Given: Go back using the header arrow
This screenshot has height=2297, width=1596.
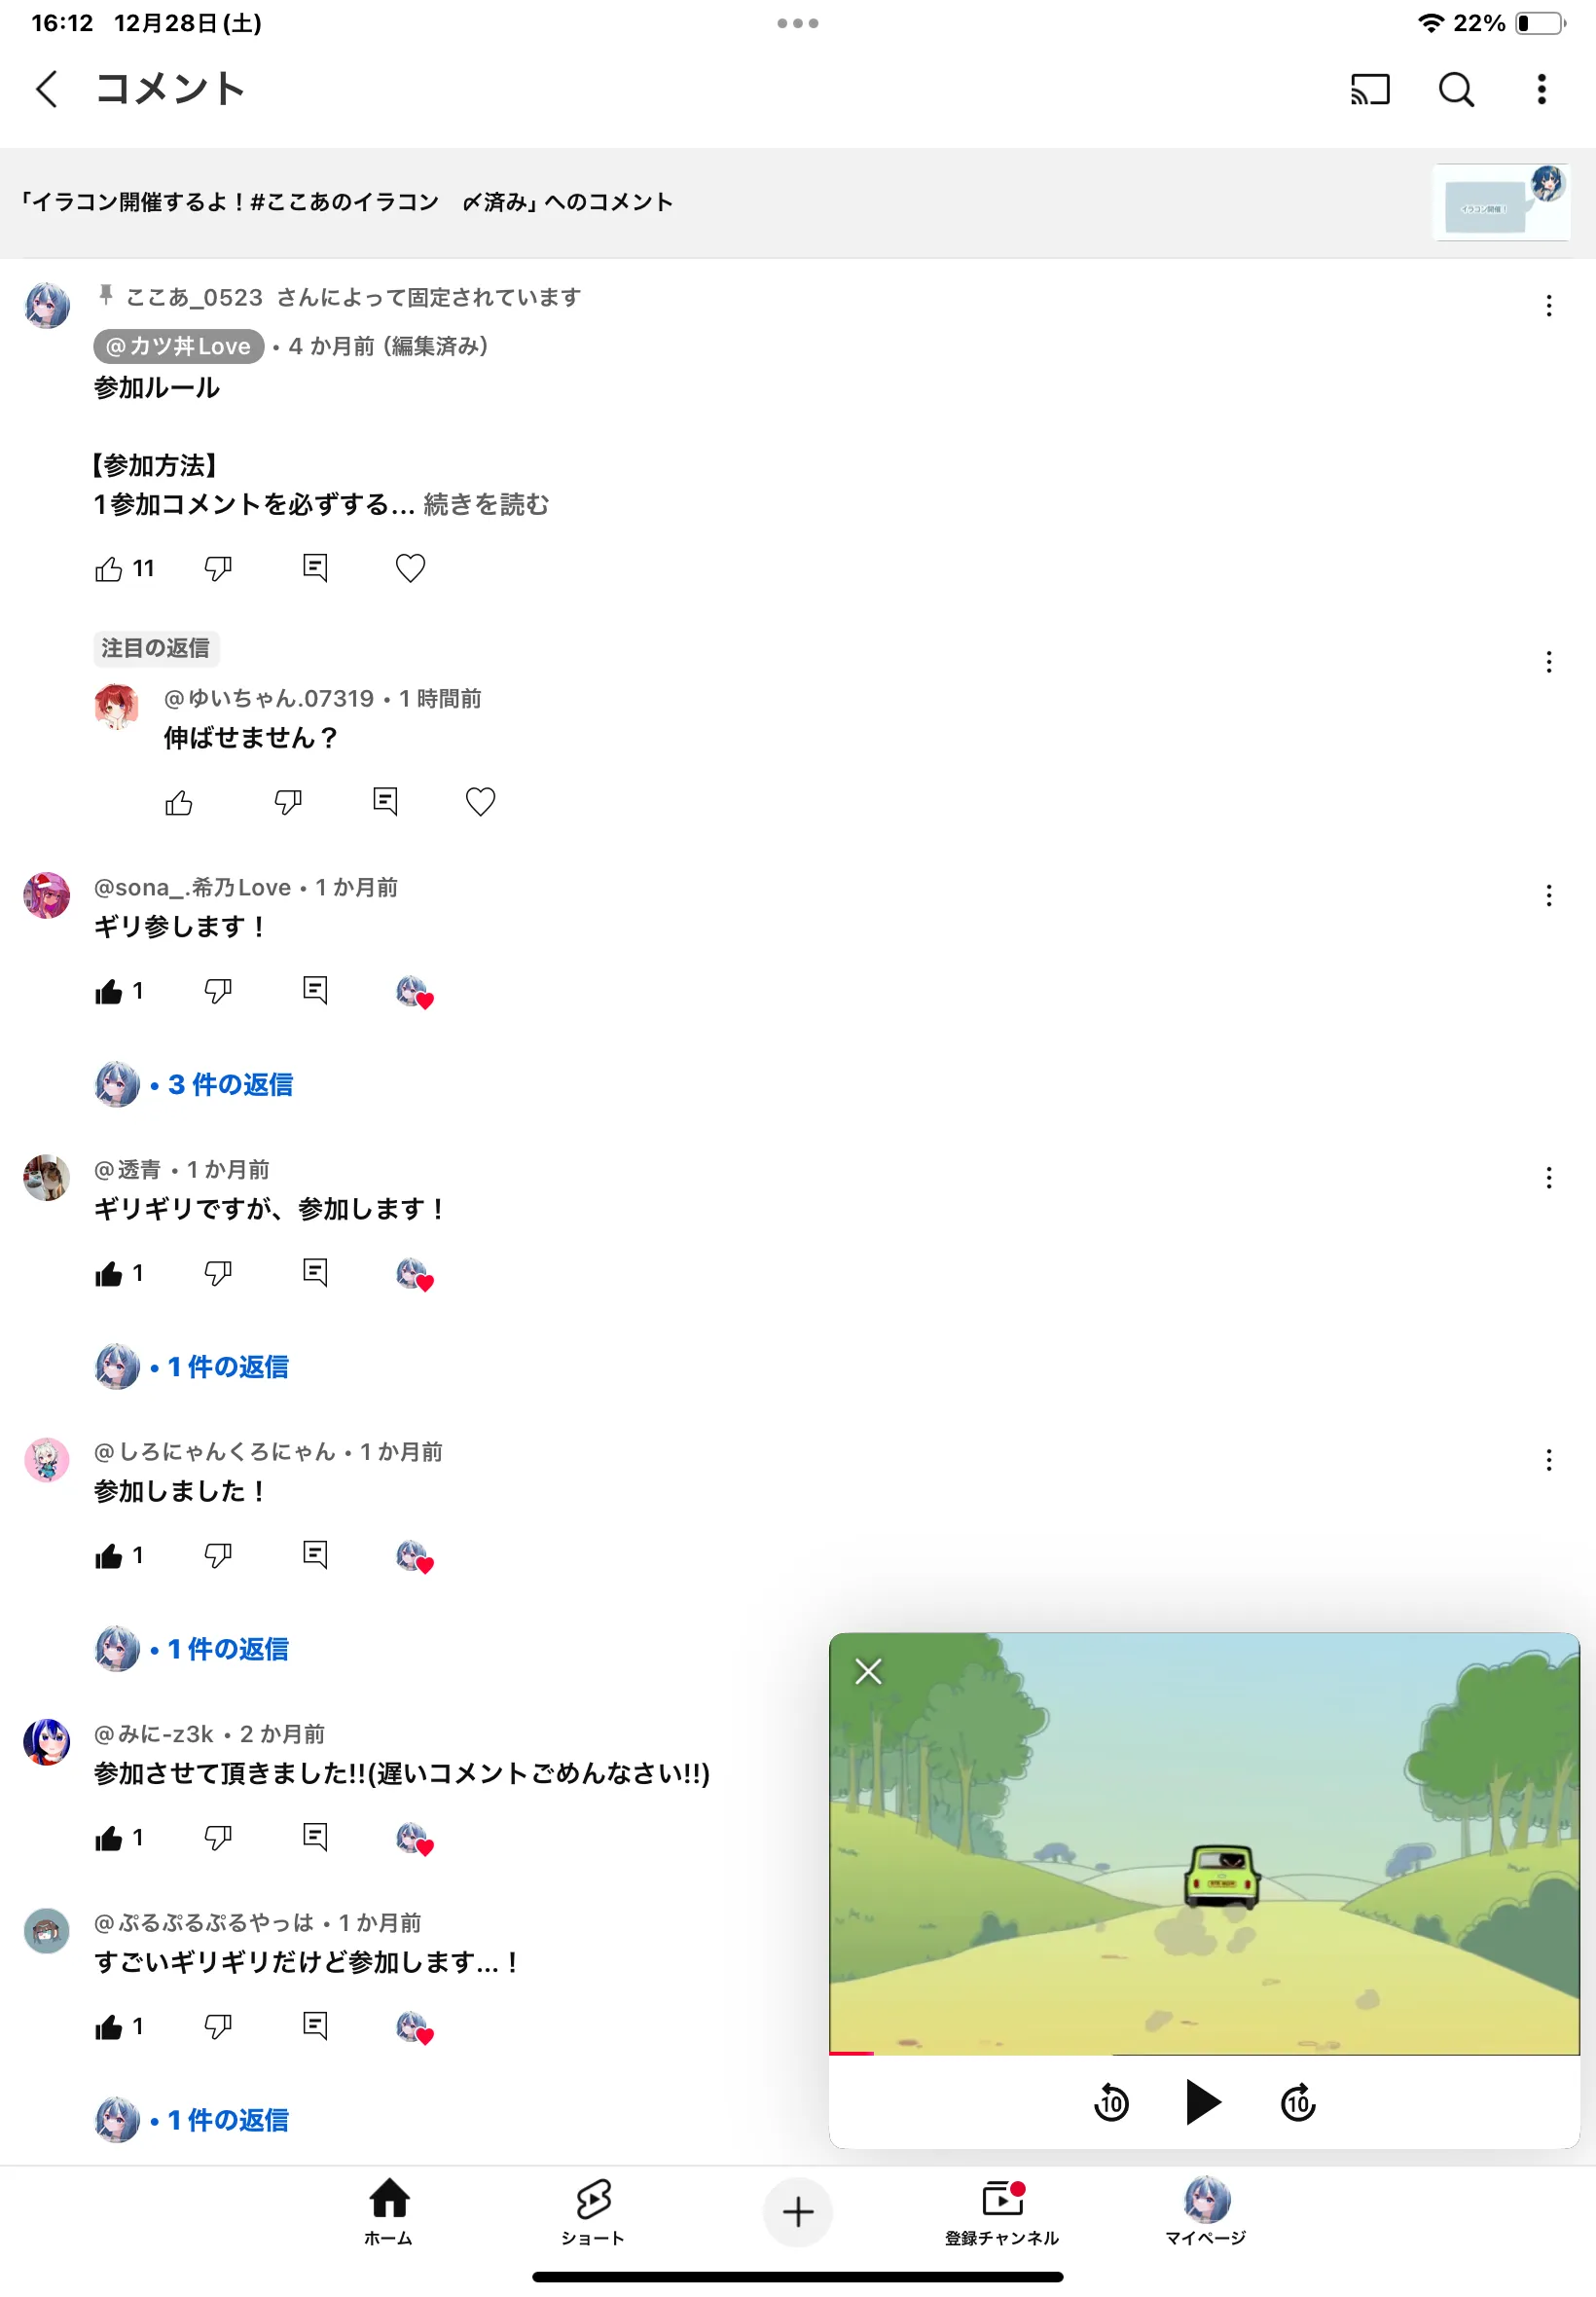Looking at the screenshot, I should click(46, 89).
